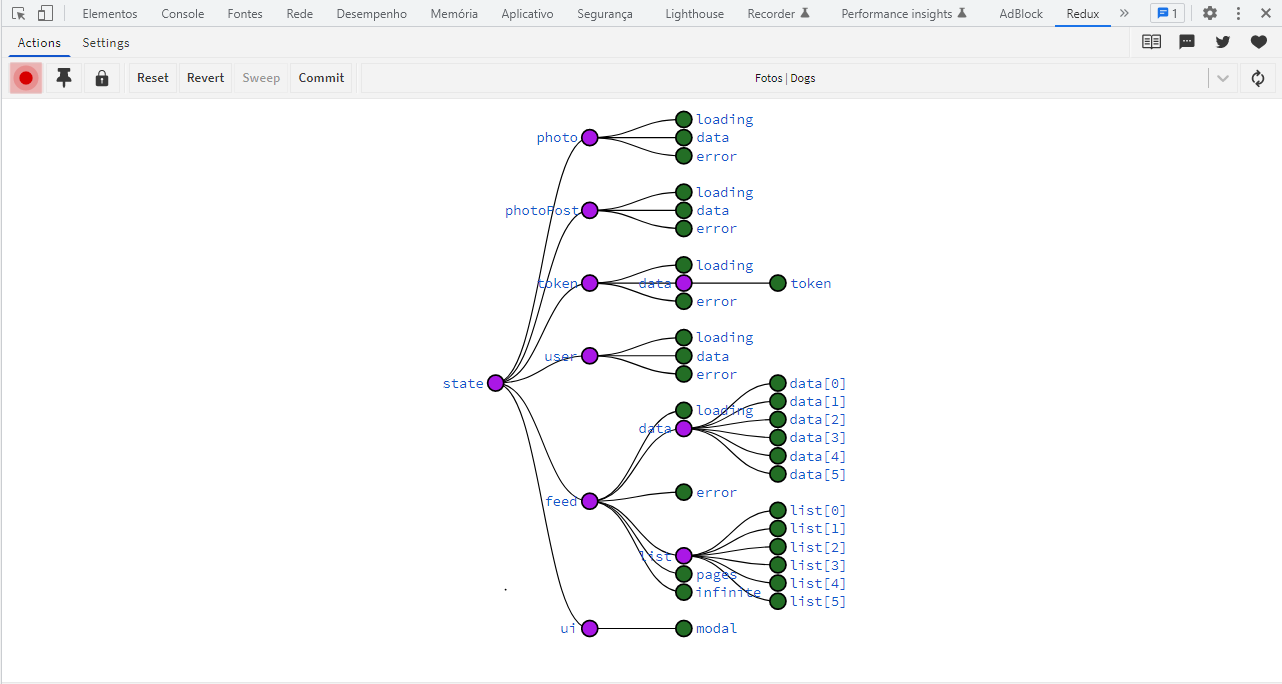Reload the state chart with refresh icon

1257,77
